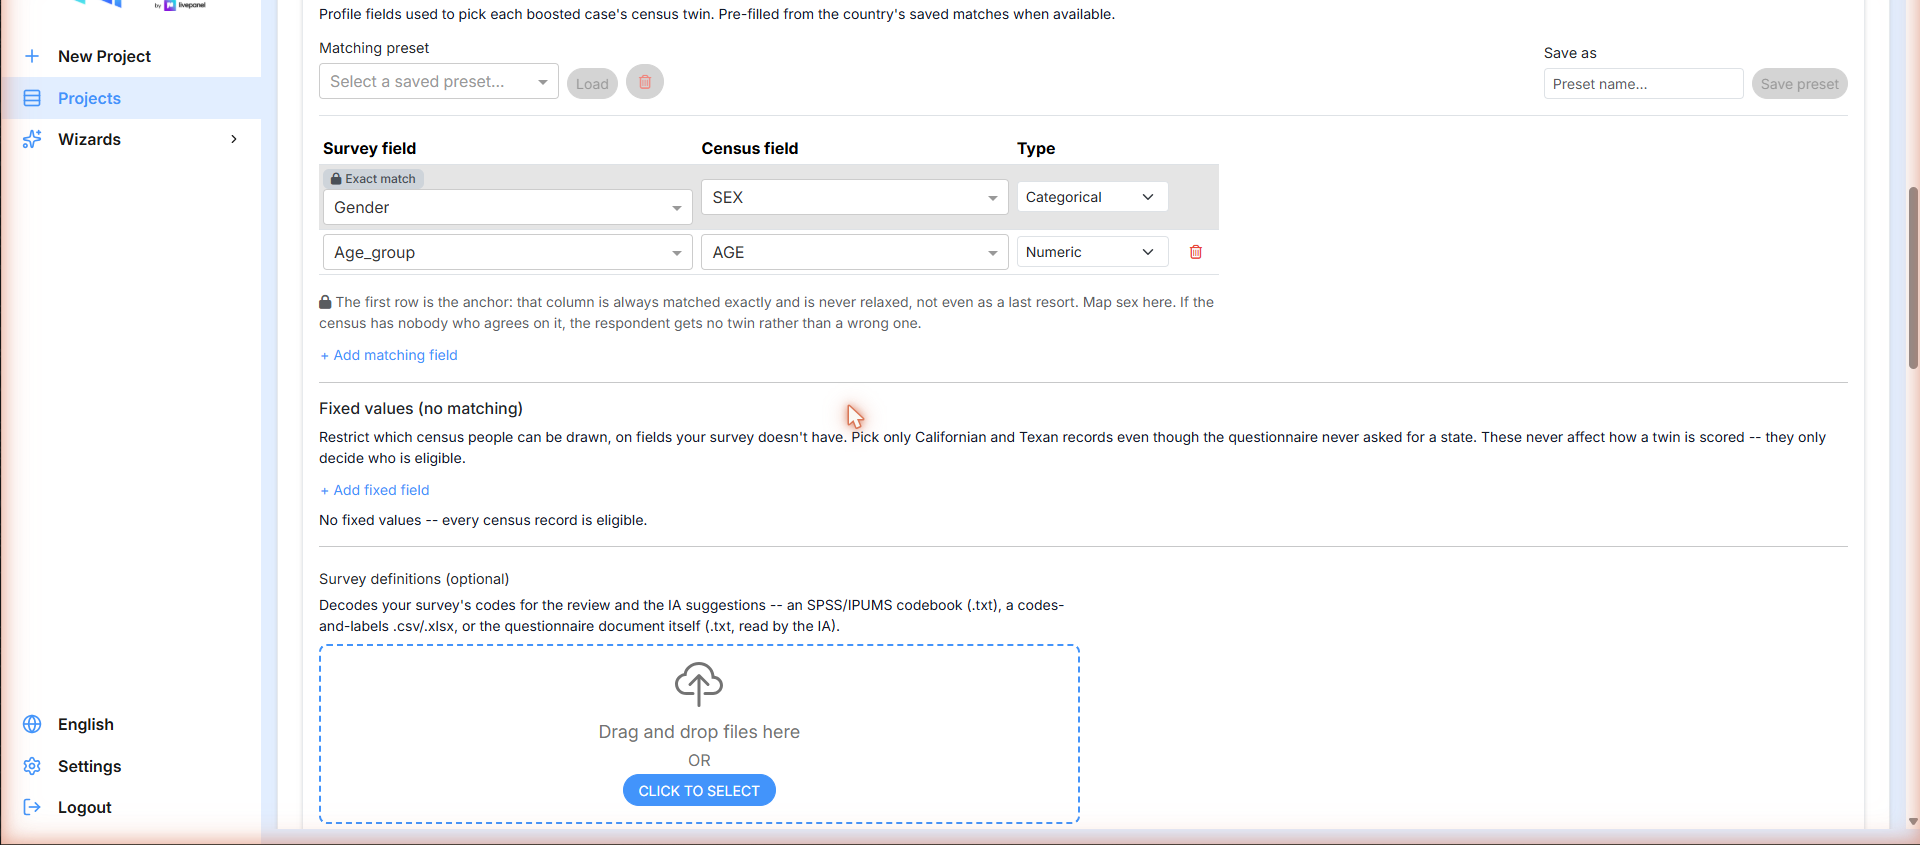Click the 'No fixed values' status text
The height and width of the screenshot is (845, 1920).
click(483, 520)
